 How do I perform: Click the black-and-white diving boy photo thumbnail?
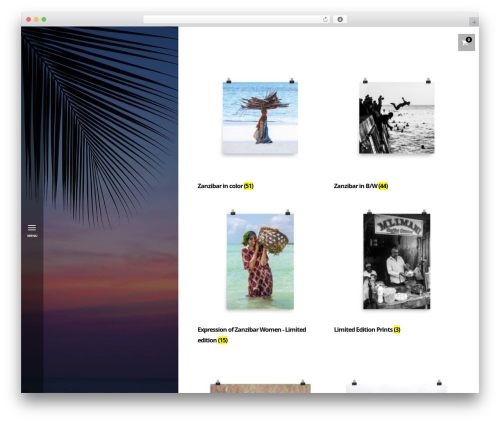(396, 117)
